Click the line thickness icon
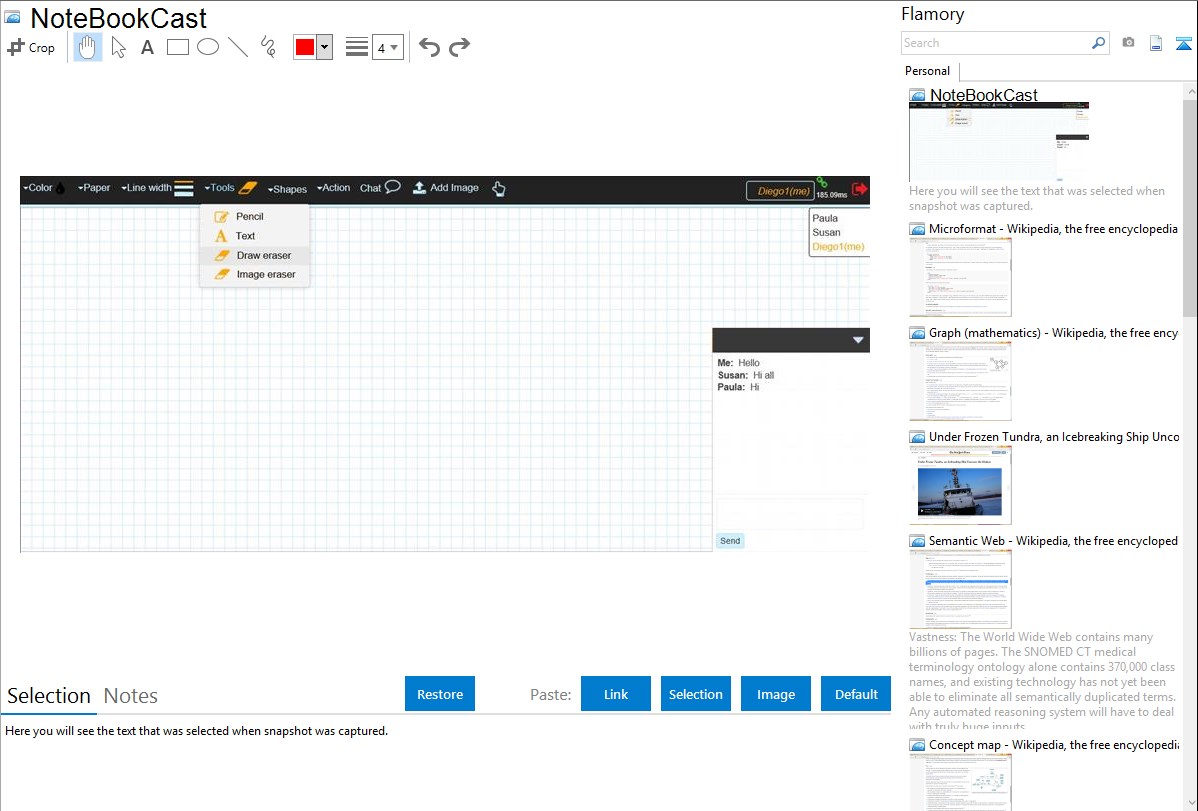 point(356,47)
